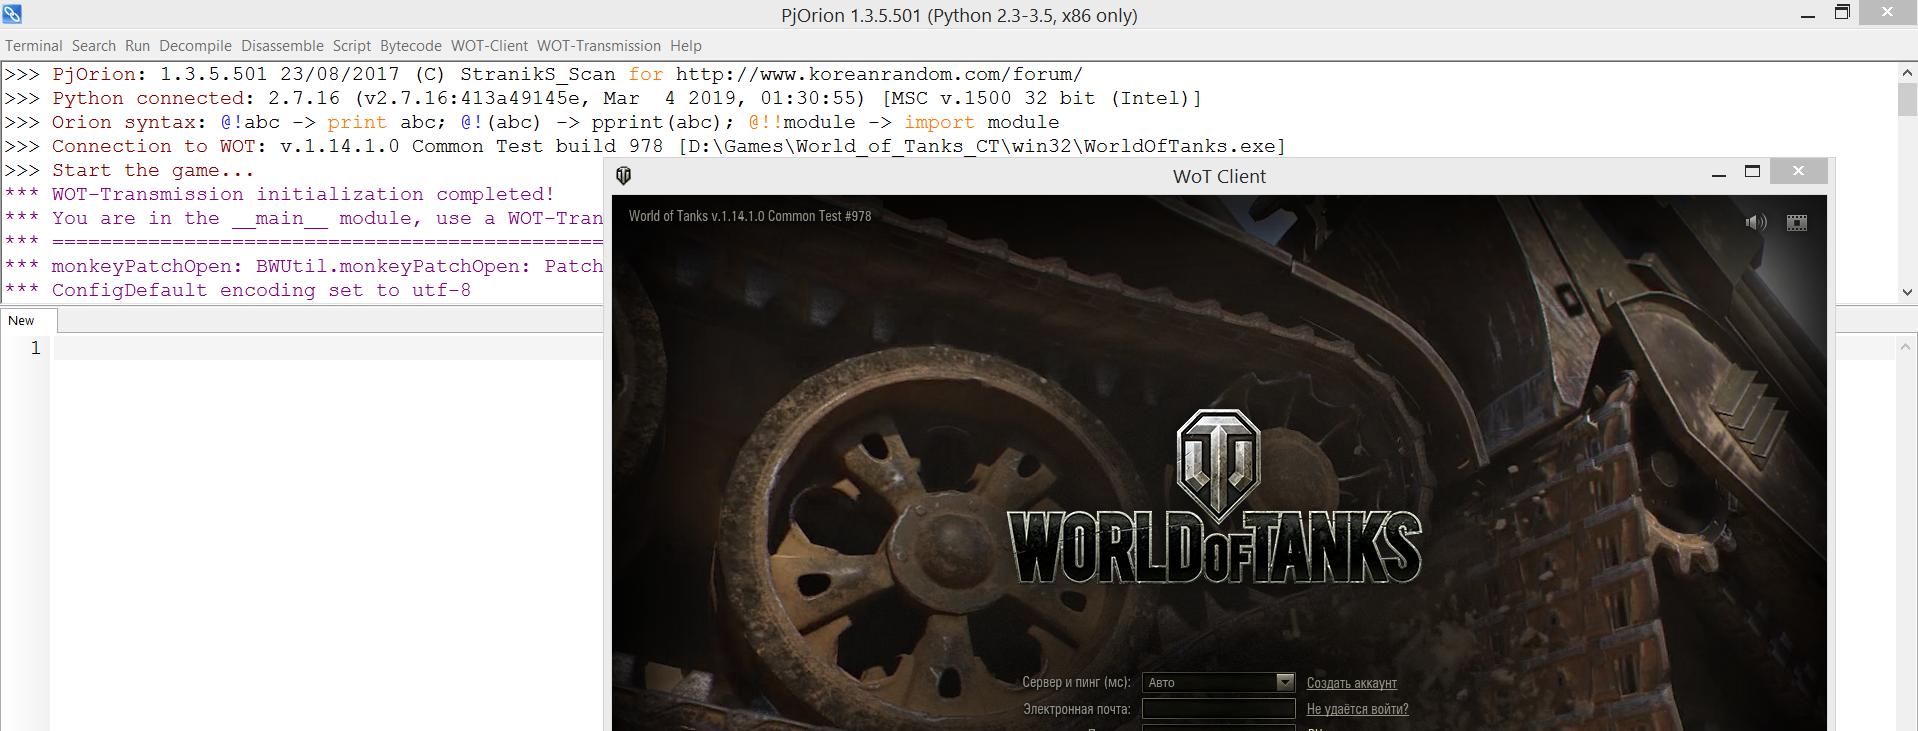The image size is (1918, 731).
Task: Open the Создать аккаунт link
Action: point(1351,683)
